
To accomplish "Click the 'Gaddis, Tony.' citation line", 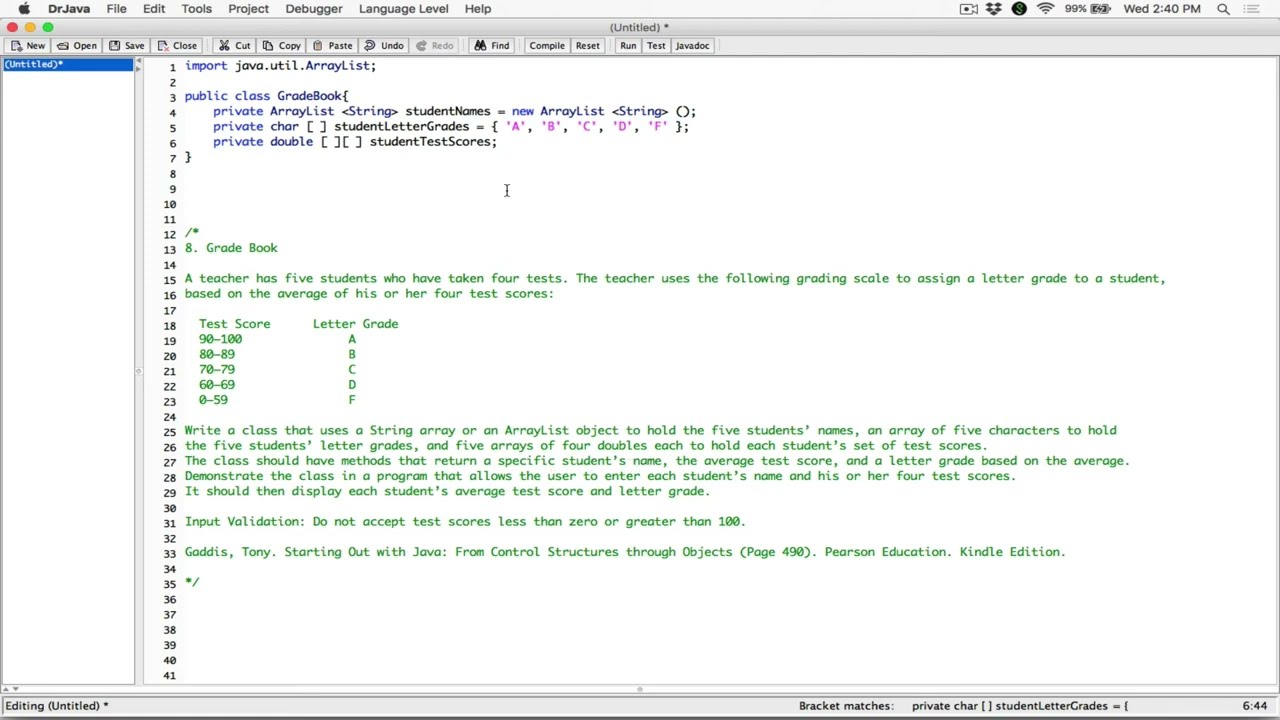I will (625, 552).
